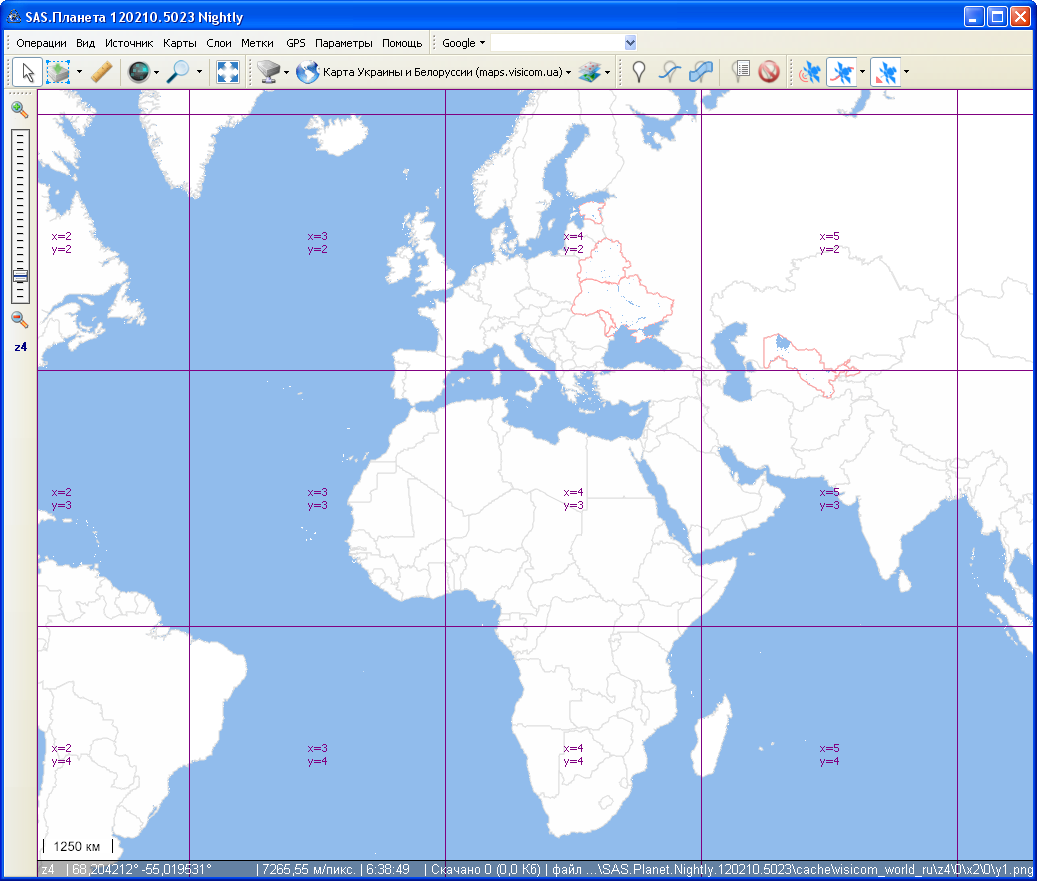Screen dimensions: 1037x881
Task: Click the magnifier search icon in toolbar
Action: point(178,72)
